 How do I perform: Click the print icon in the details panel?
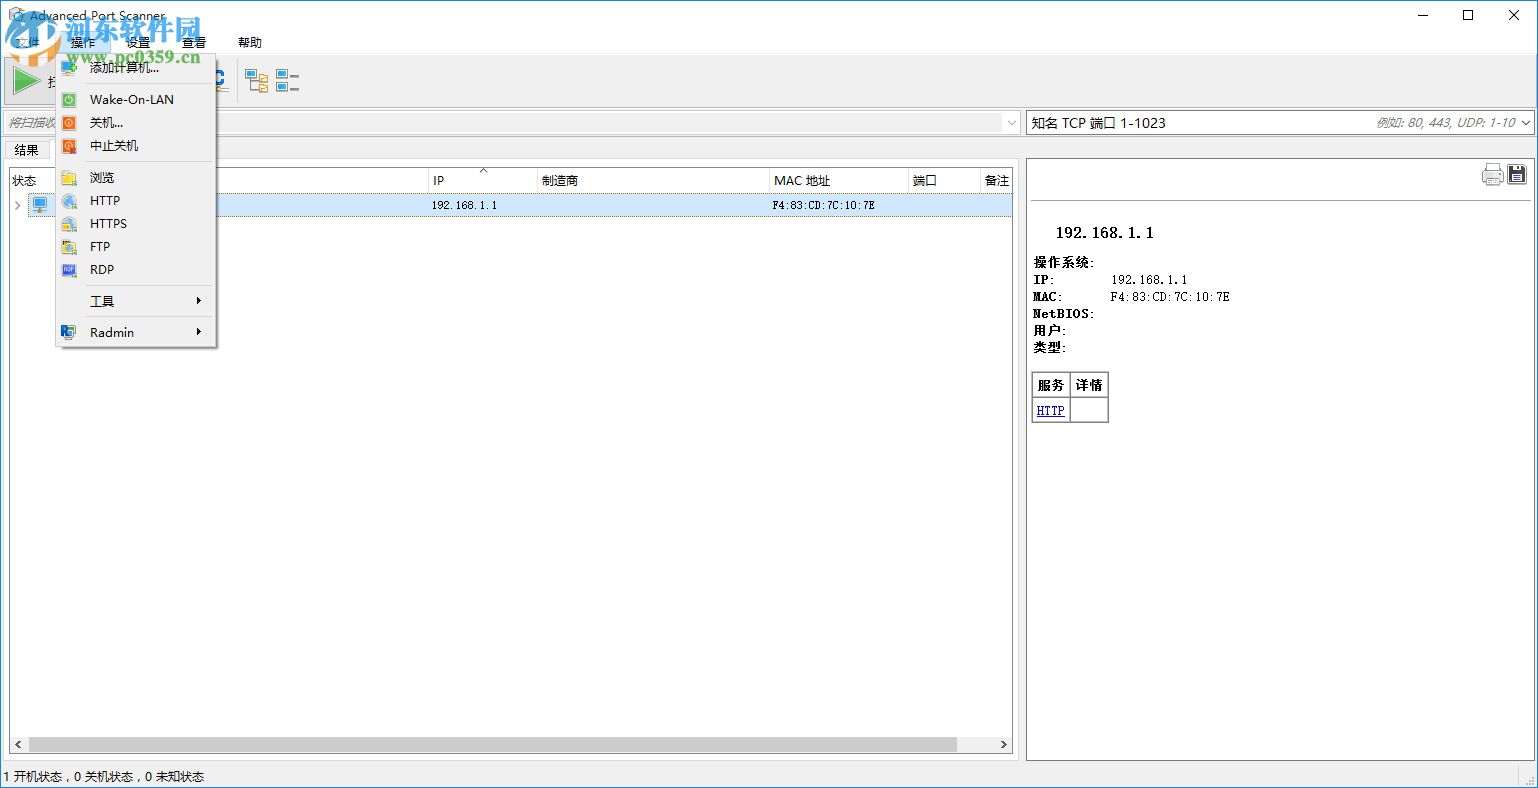click(x=1491, y=173)
